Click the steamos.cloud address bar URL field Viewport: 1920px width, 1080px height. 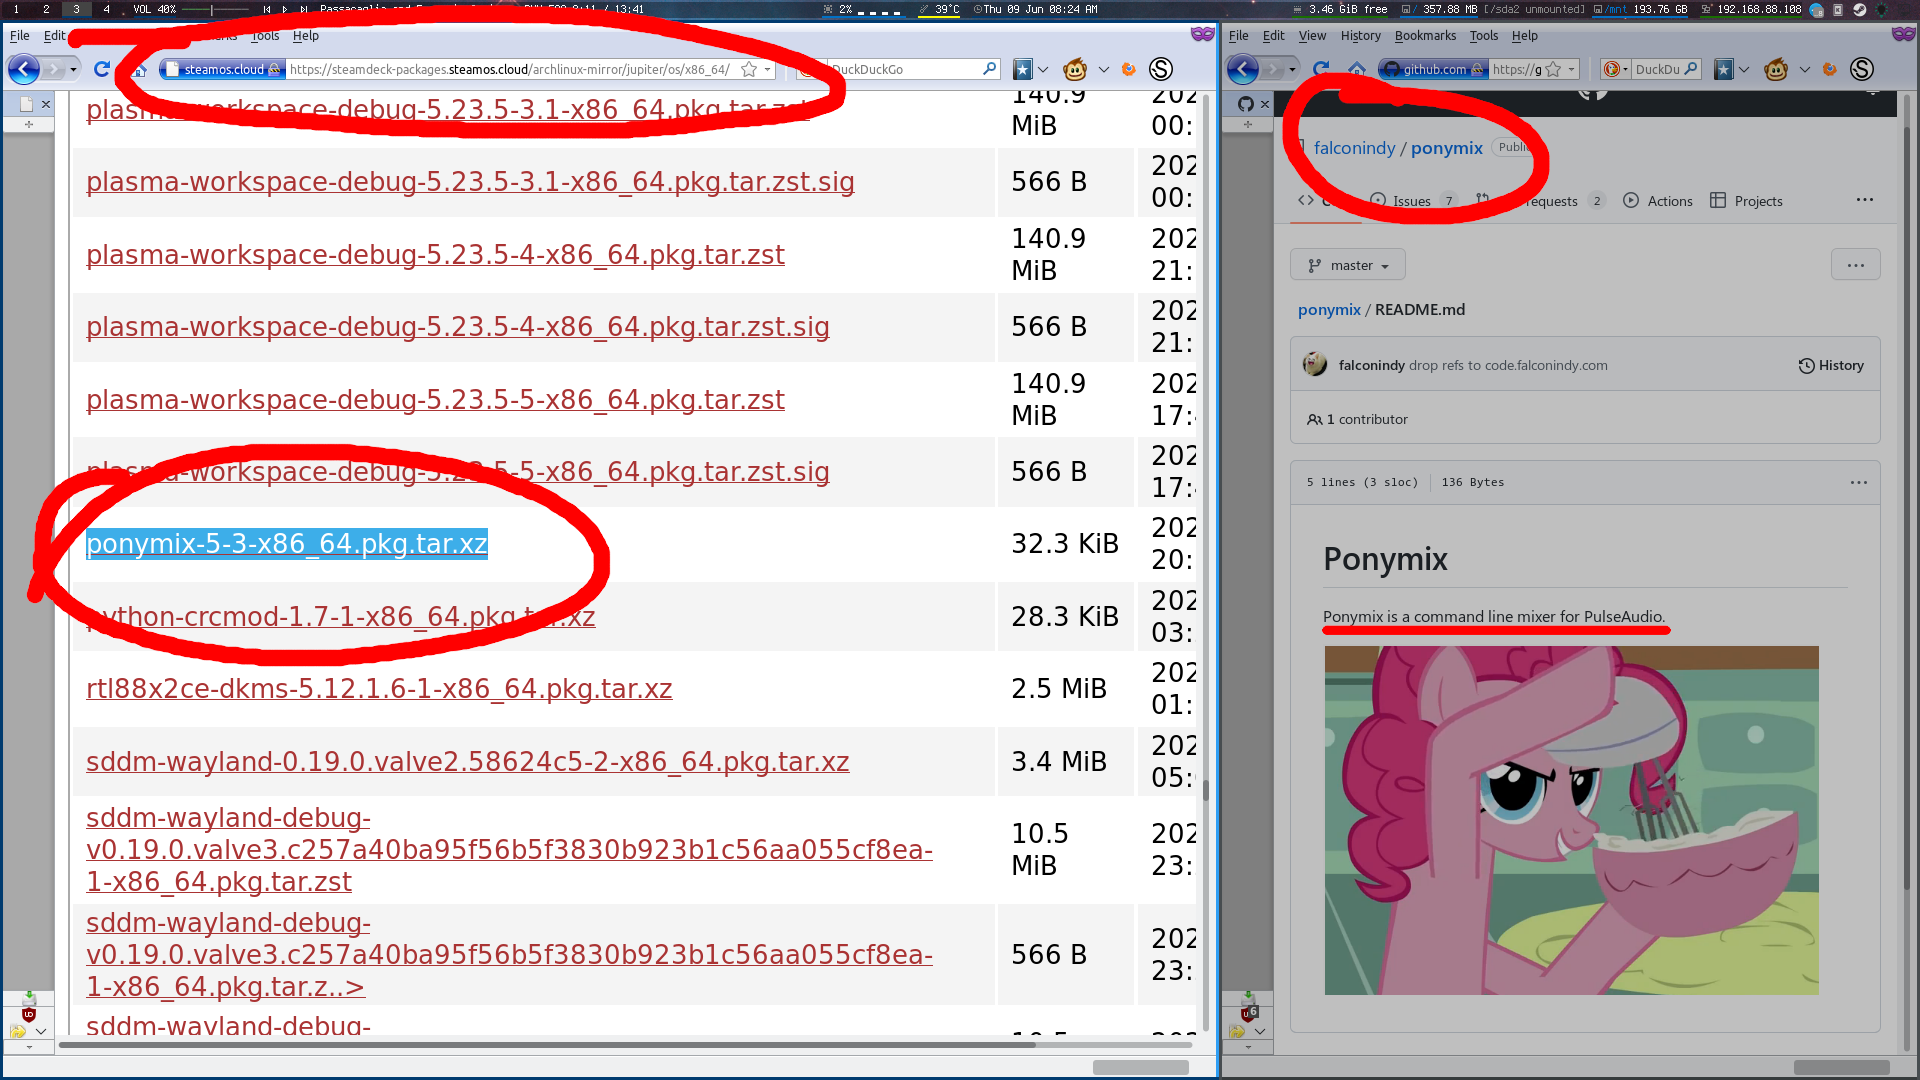510,69
